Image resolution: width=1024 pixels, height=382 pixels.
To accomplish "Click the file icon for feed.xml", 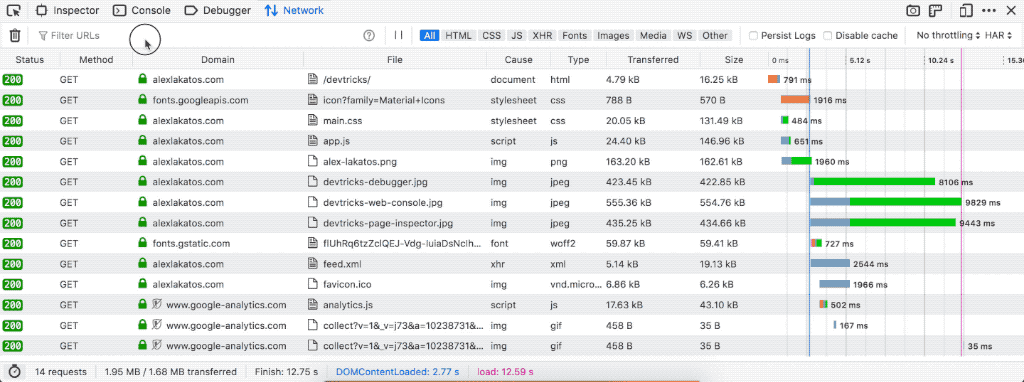I will pos(312,264).
